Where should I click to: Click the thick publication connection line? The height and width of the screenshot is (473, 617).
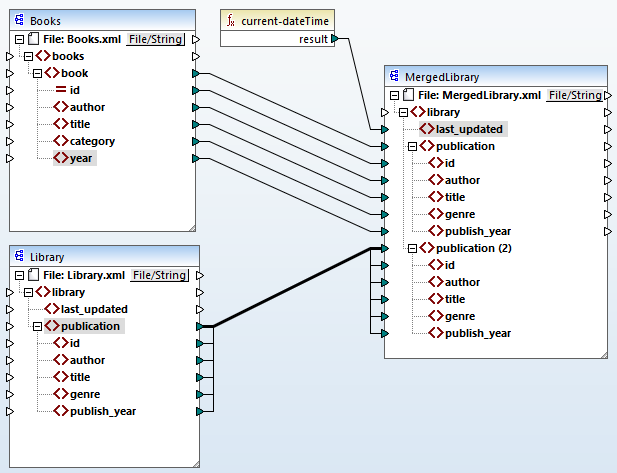click(x=290, y=287)
